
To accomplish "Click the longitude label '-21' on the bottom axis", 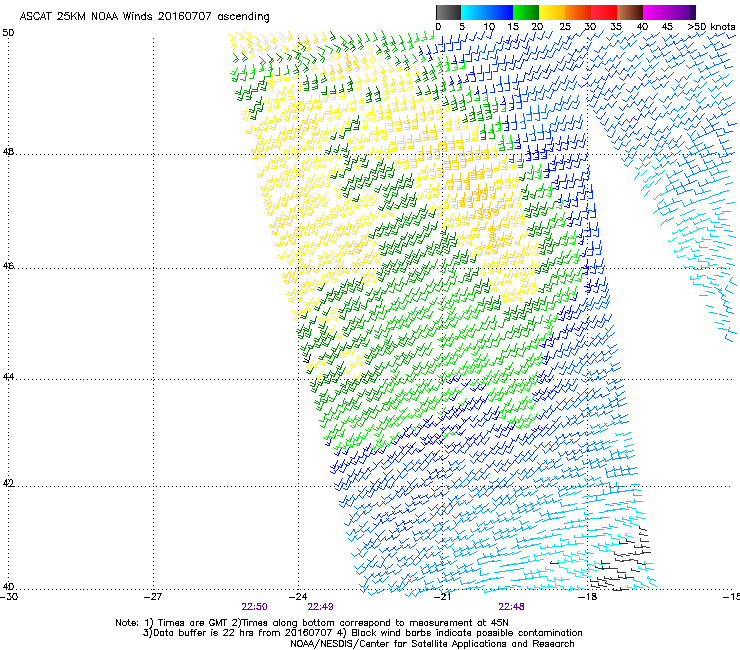I will 443,597.
